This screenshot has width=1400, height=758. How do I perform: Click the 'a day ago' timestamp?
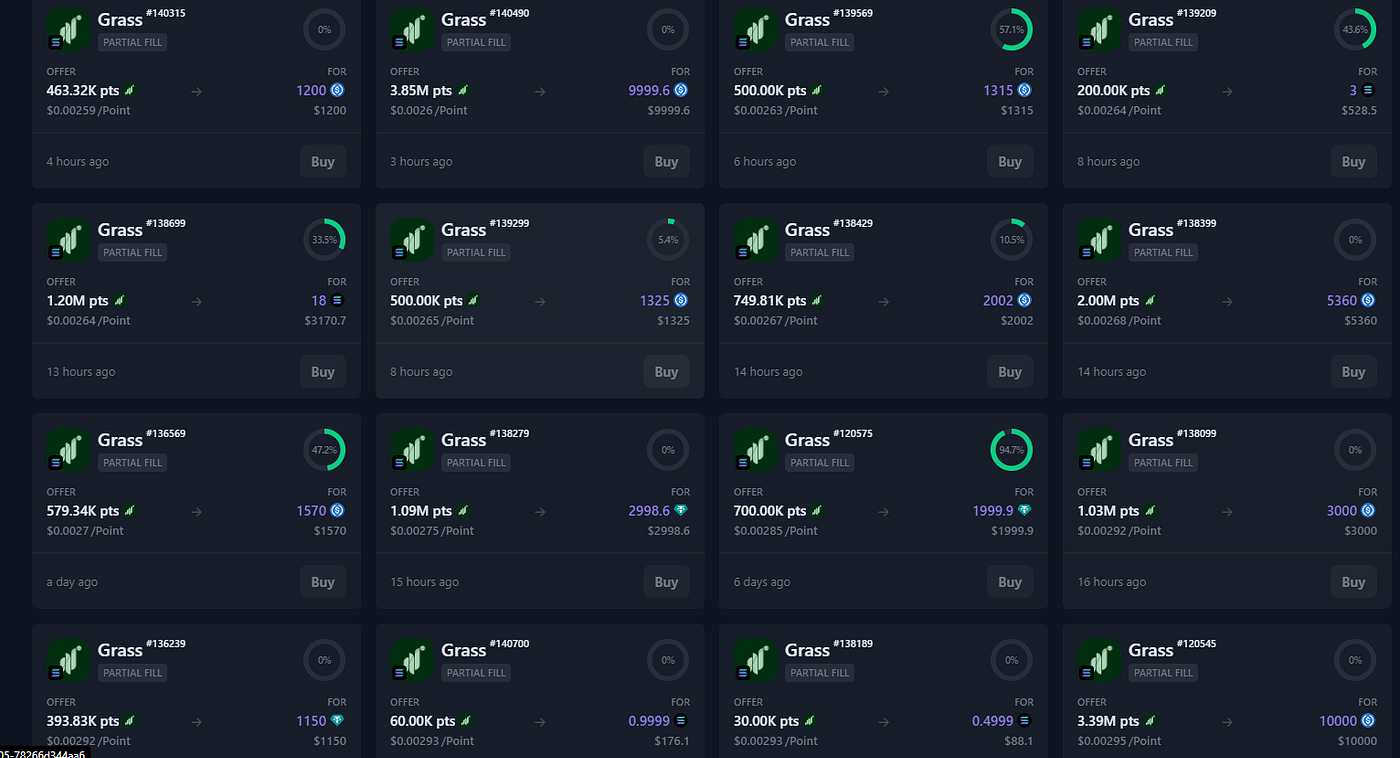[72, 582]
